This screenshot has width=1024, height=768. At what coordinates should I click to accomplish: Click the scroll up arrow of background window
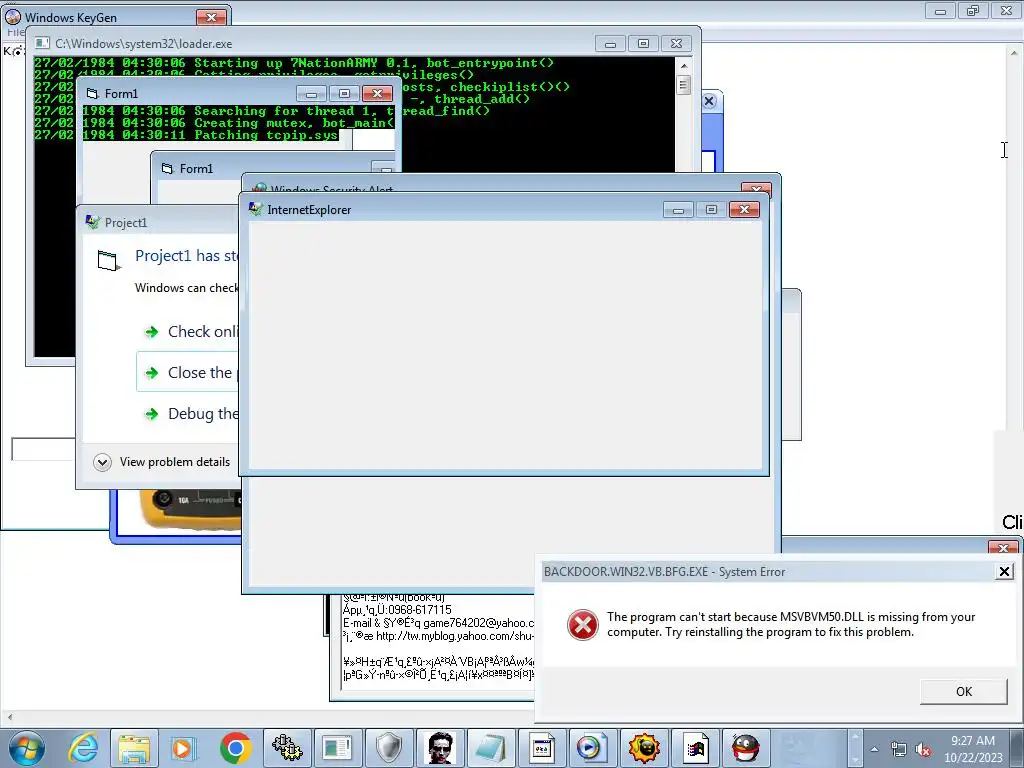click(x=1014, y=52)
